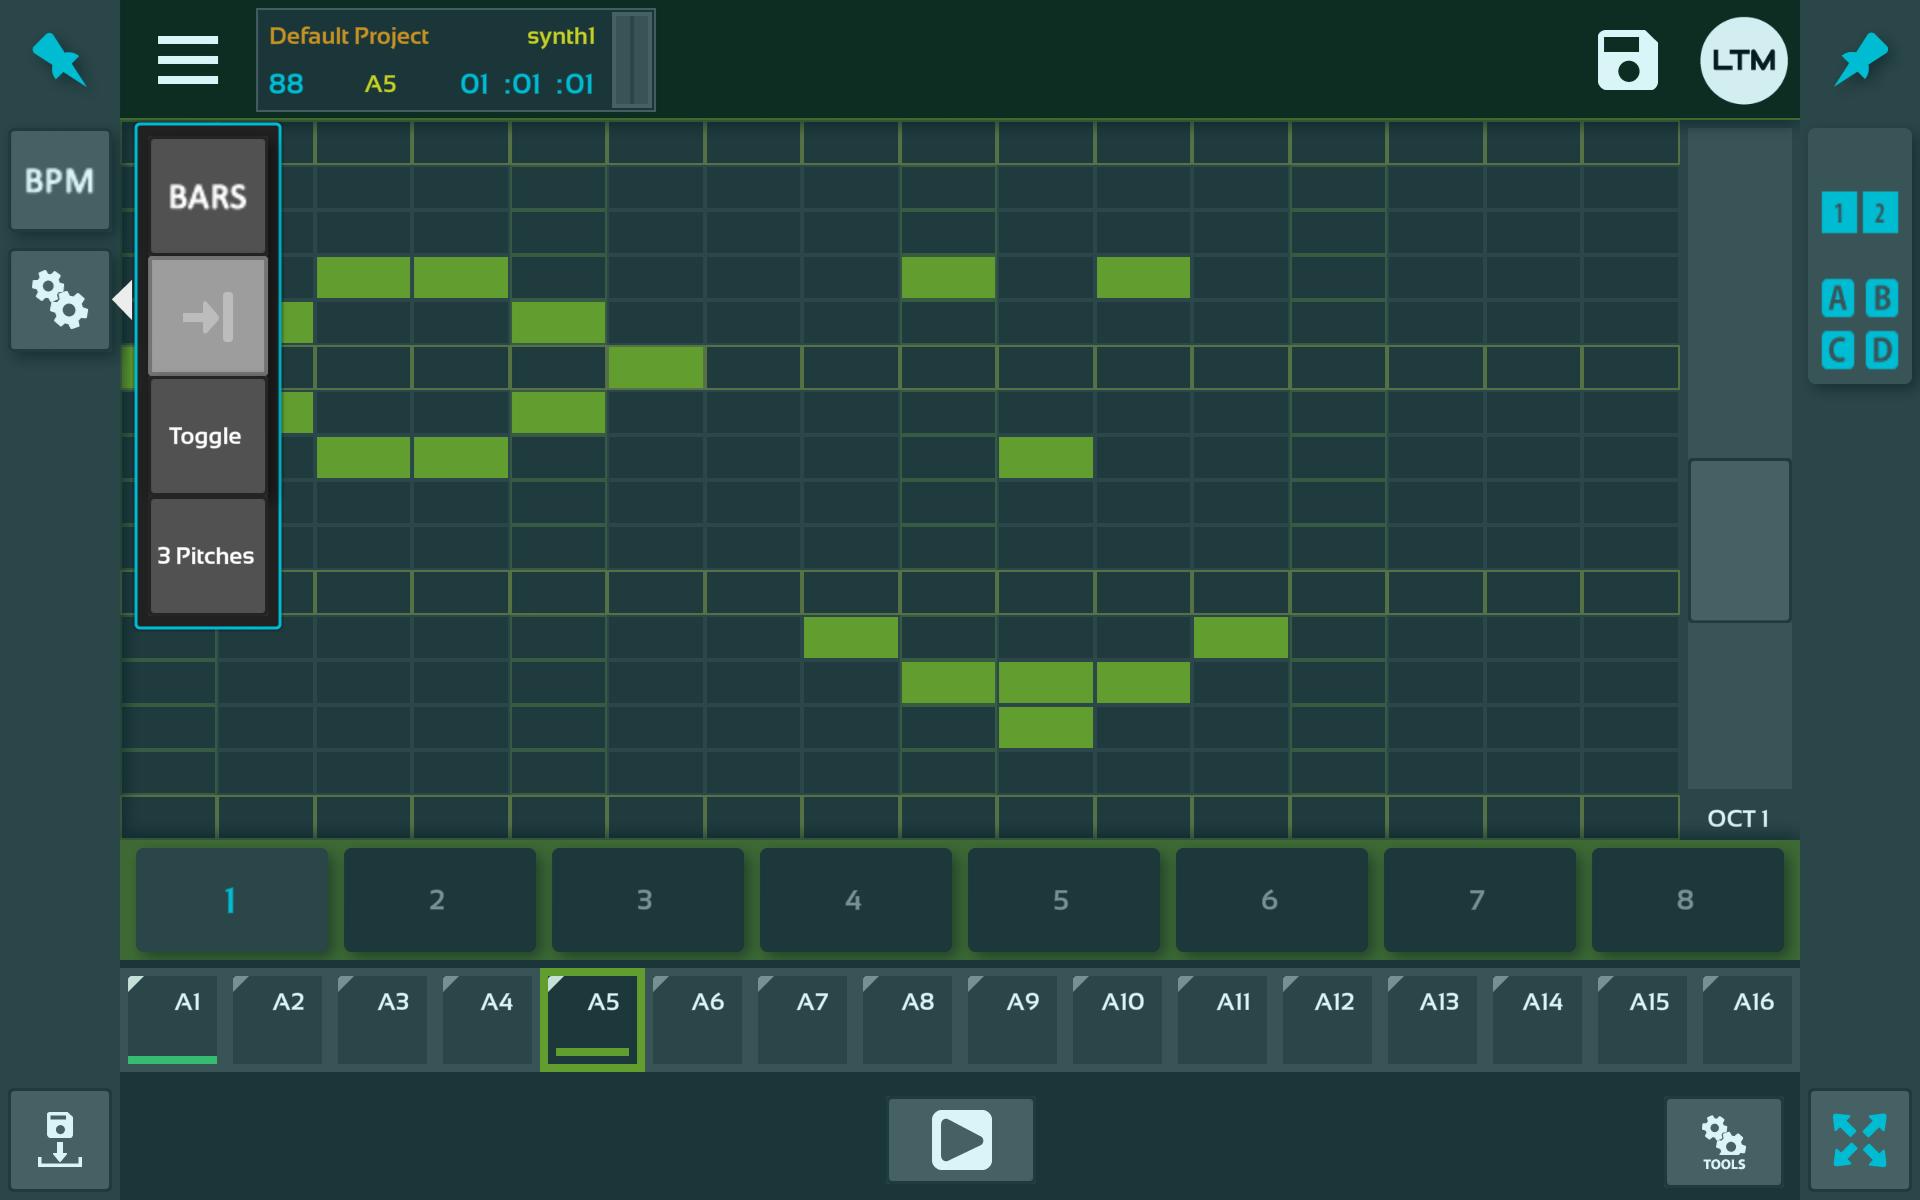Viewport: 1920px width, 1200px height.
Task: Select pattern A7
Action: [x=802, y=1019]
